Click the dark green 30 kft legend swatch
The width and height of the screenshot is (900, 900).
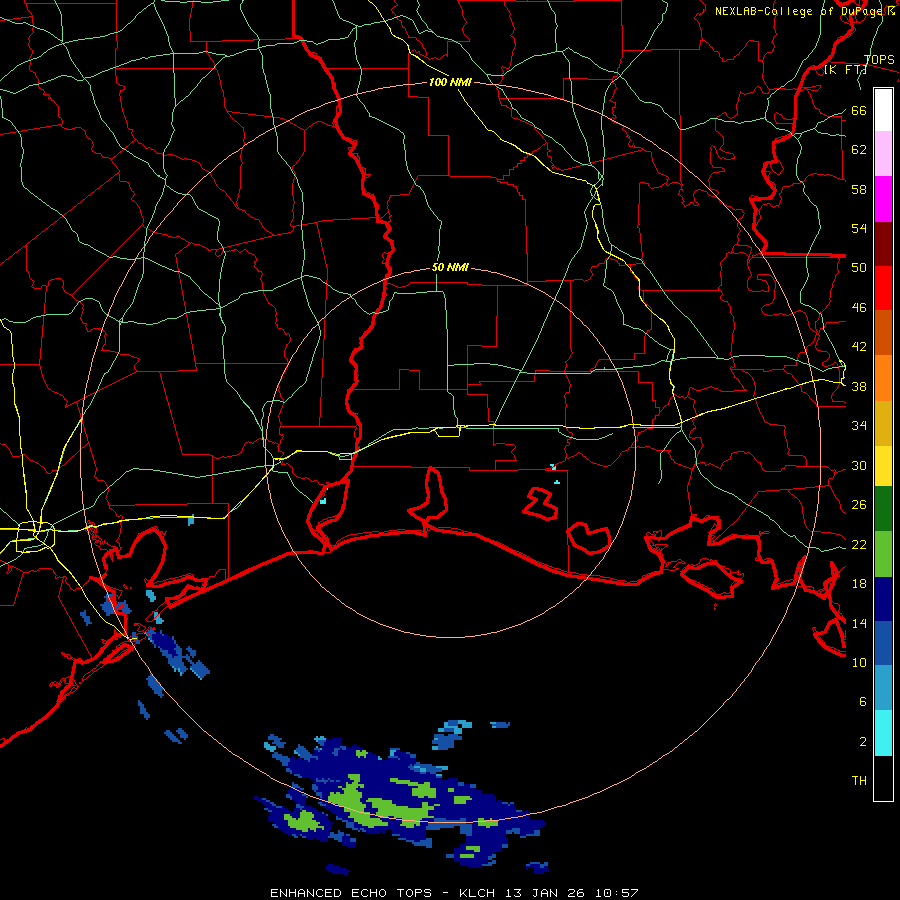(883, 509)
